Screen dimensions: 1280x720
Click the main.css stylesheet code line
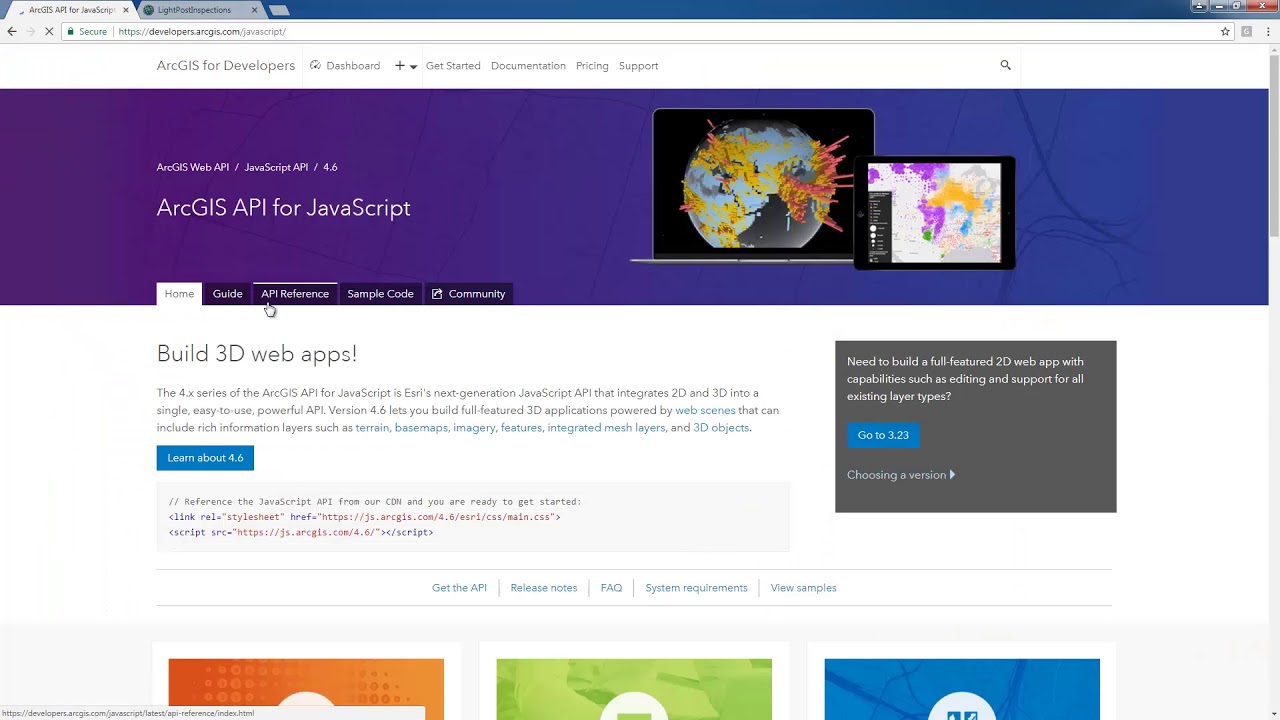click(x=365, y=517)
